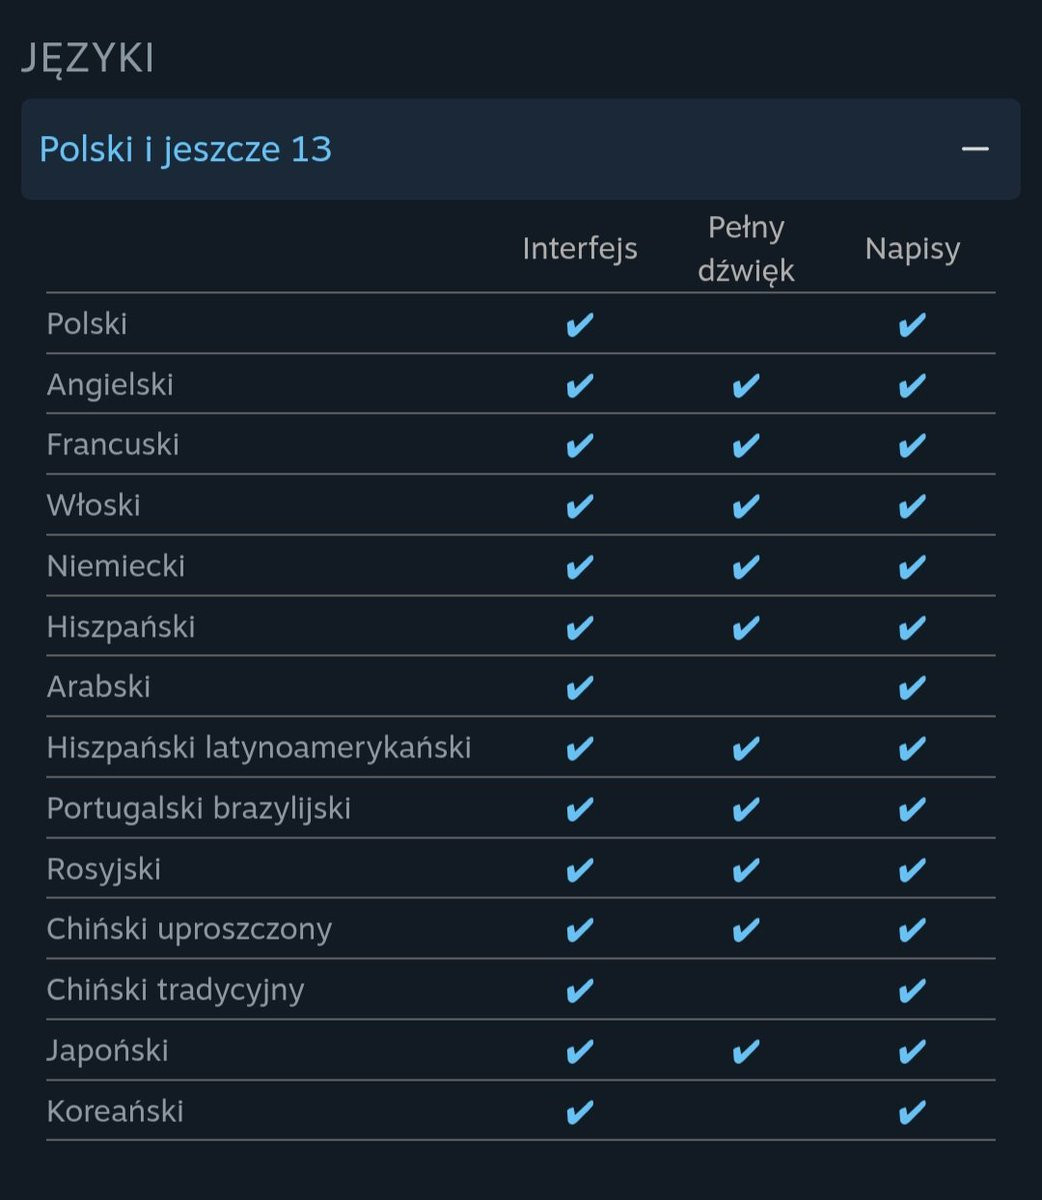Click Chiński uproszczony full audio checkmark
Viewport: 1042px width, 1200px height.
coord(746,930)
